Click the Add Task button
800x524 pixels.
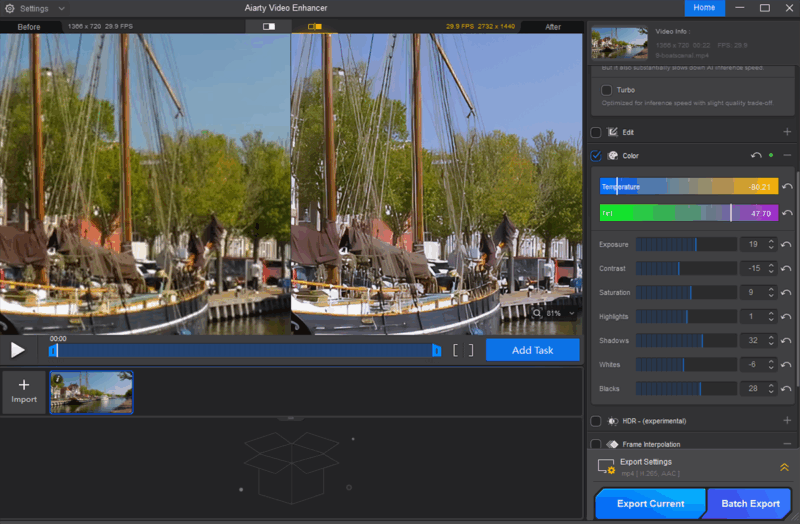click(532, 350)
